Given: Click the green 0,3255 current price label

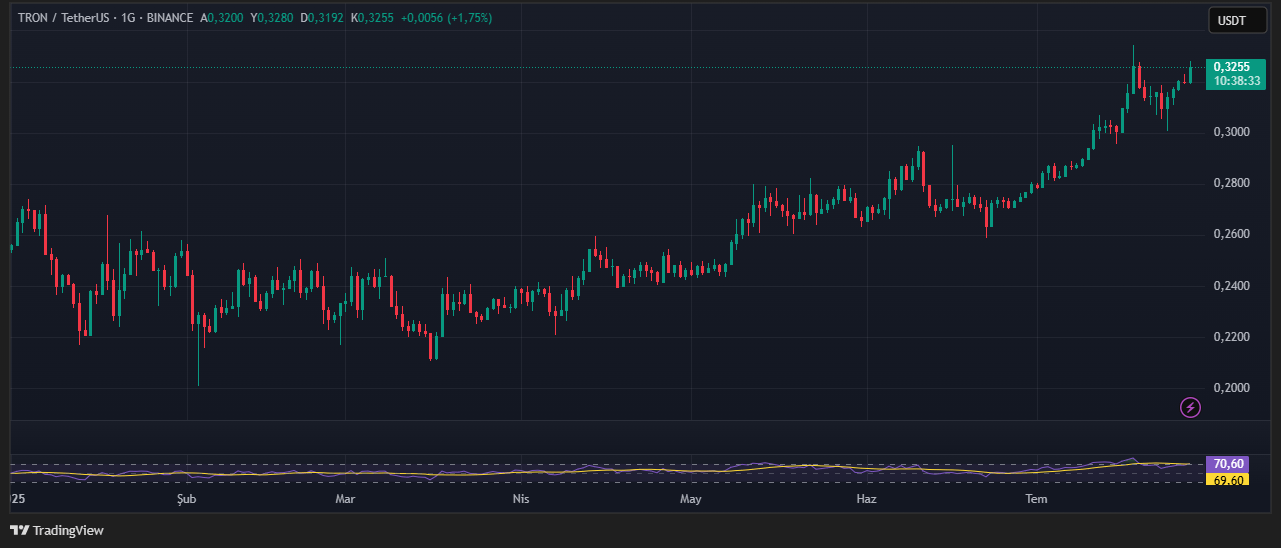Looking at the screenshot, I should click(x=1235, y=67).
